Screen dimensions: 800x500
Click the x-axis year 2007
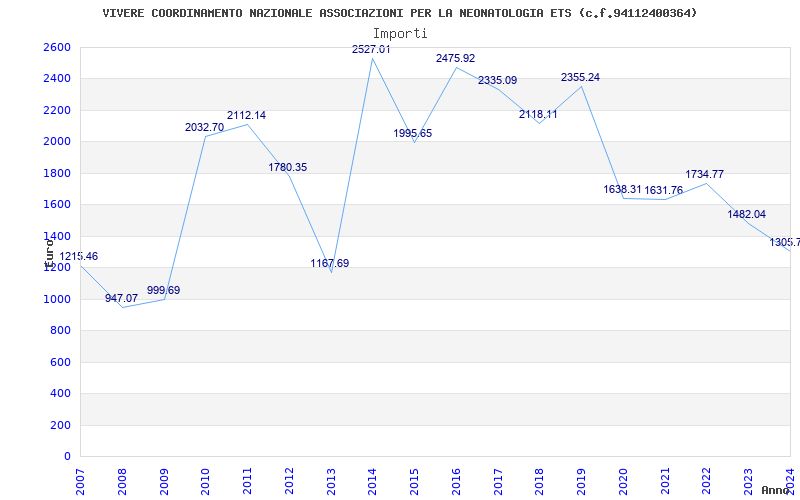coord(80,481)
